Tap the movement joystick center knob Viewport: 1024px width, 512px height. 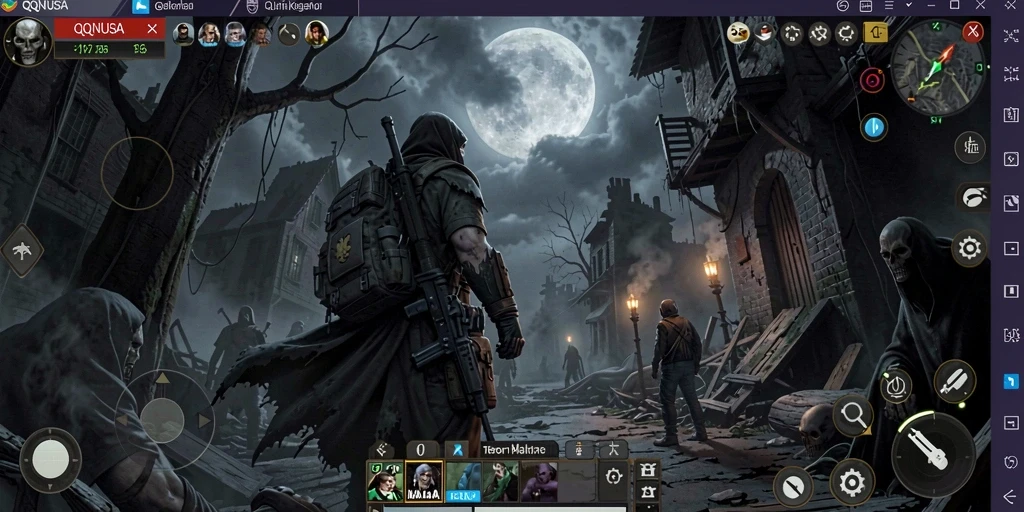[x=162, y=419]
